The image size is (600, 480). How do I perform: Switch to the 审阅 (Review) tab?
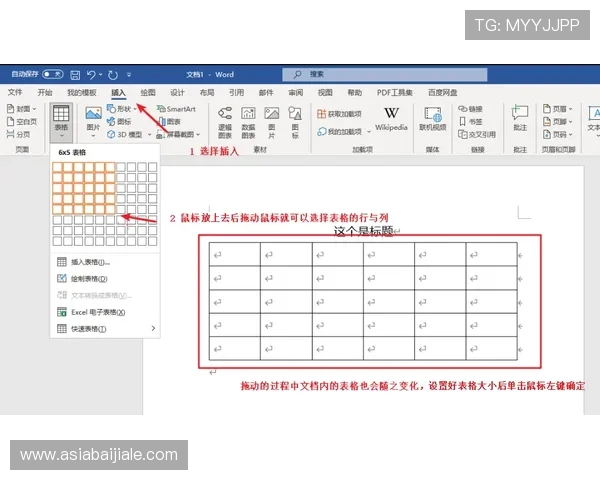(295, 92)
